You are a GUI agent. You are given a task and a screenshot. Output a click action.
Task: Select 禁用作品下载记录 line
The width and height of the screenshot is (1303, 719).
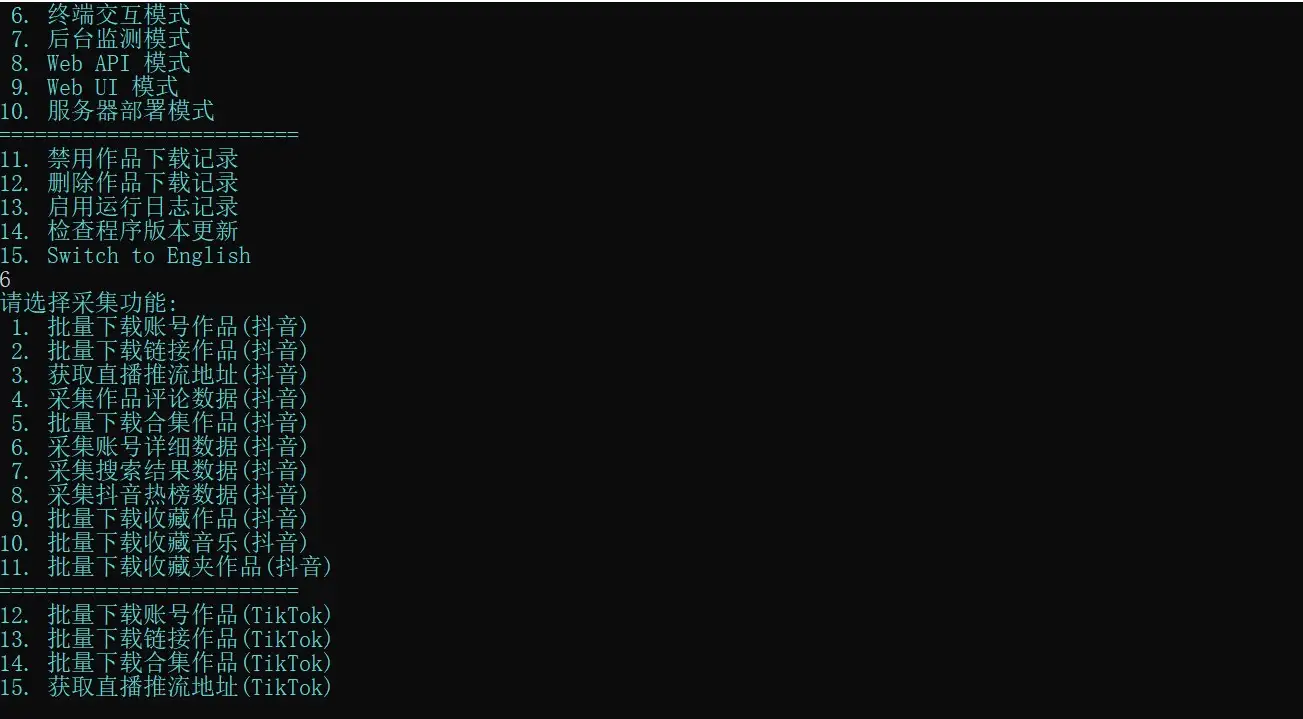[x=119, y=159]
